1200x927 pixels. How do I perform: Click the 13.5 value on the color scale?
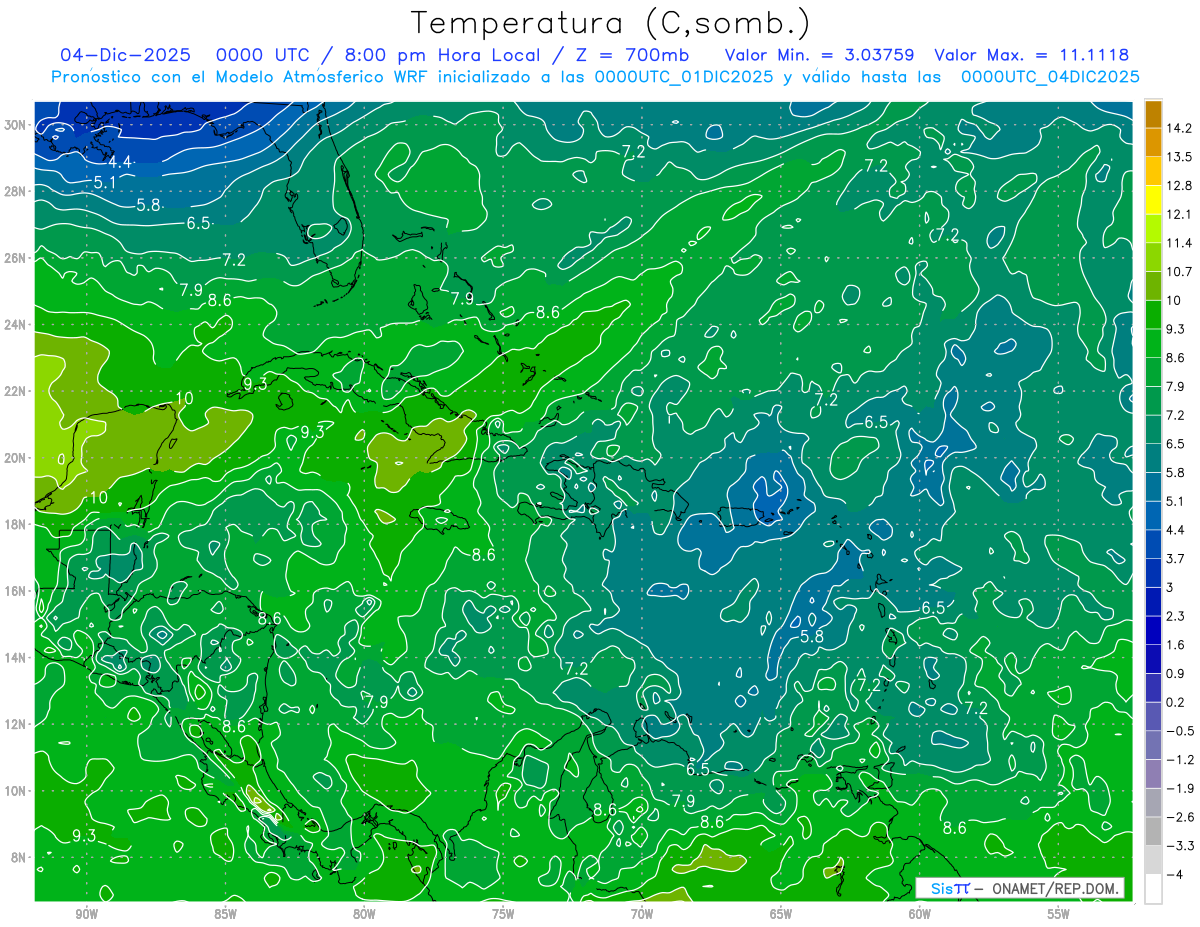pyautogui.click(x=1180, y=157)
